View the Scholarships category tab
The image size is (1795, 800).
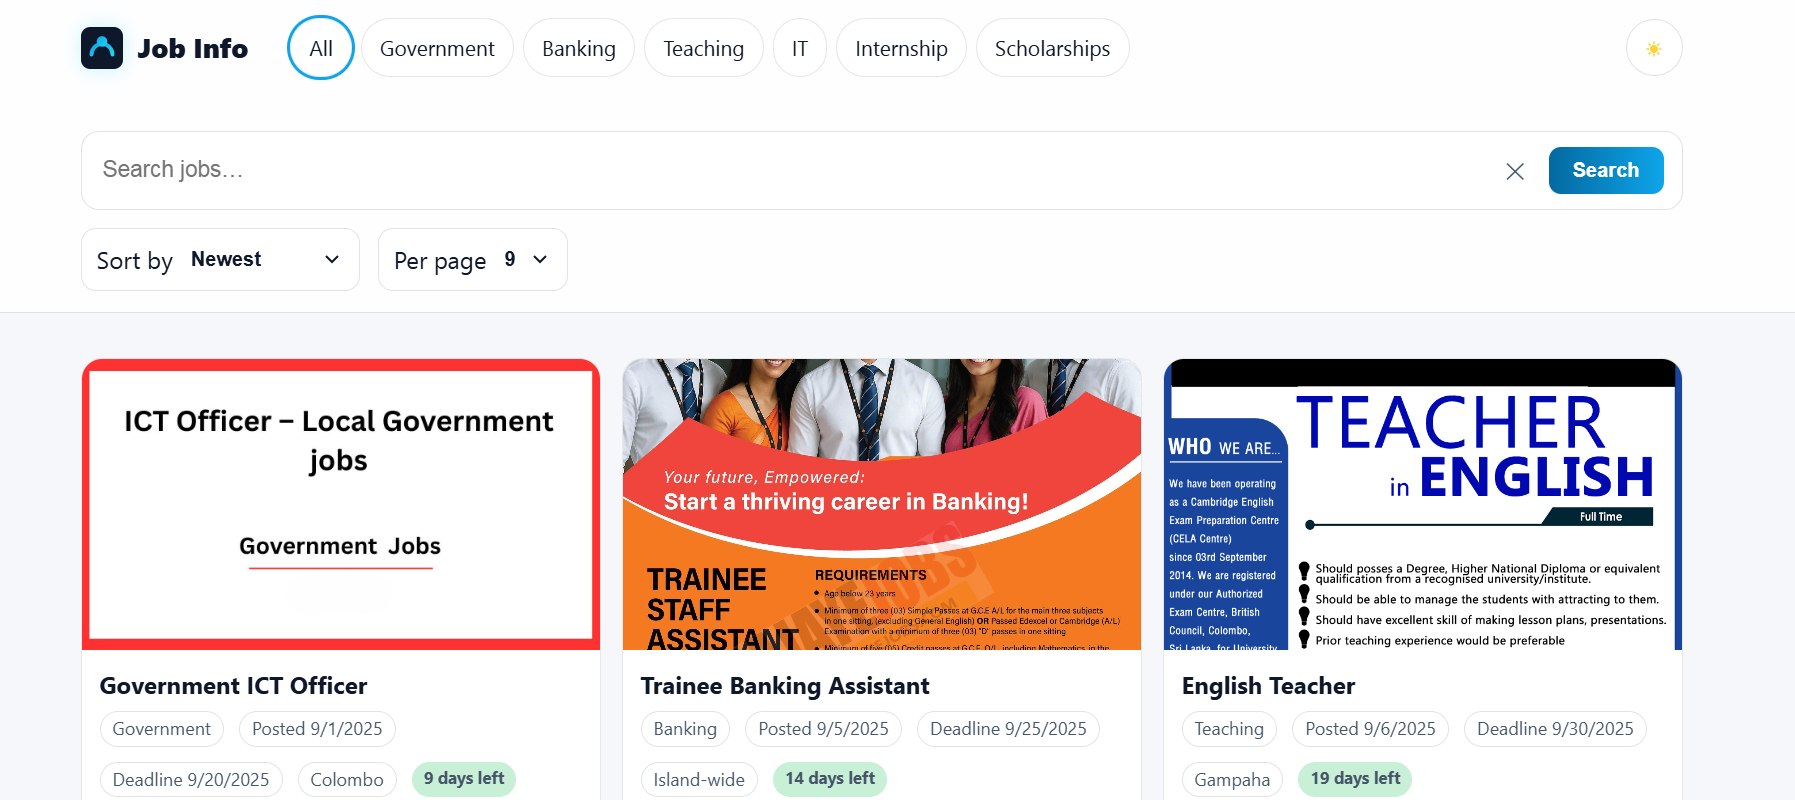click(x=1052, y=48)
